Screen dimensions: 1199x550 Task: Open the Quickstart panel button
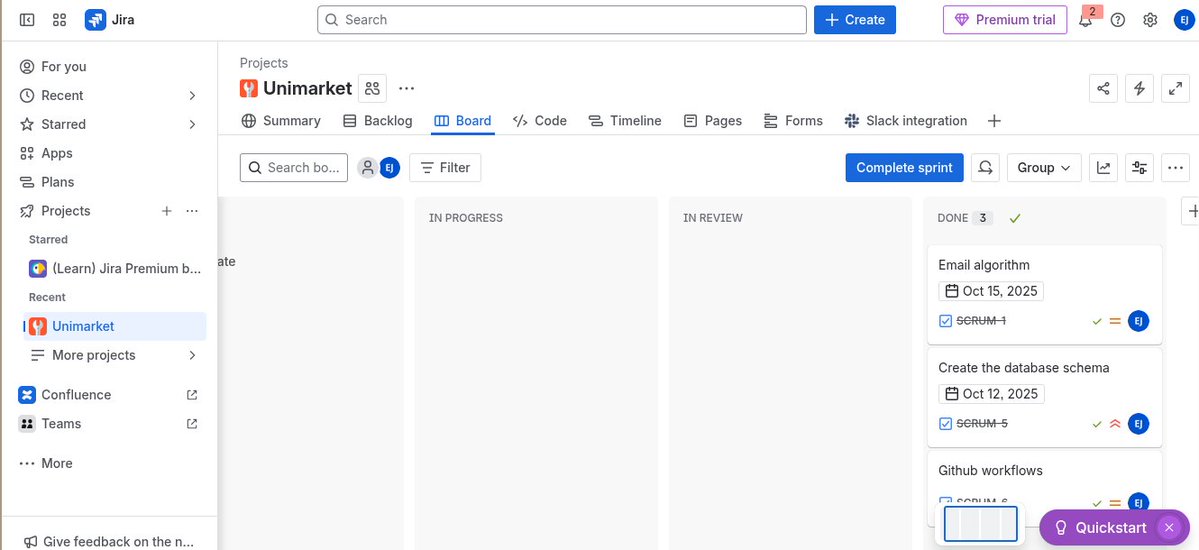[x=1101, y=528]
